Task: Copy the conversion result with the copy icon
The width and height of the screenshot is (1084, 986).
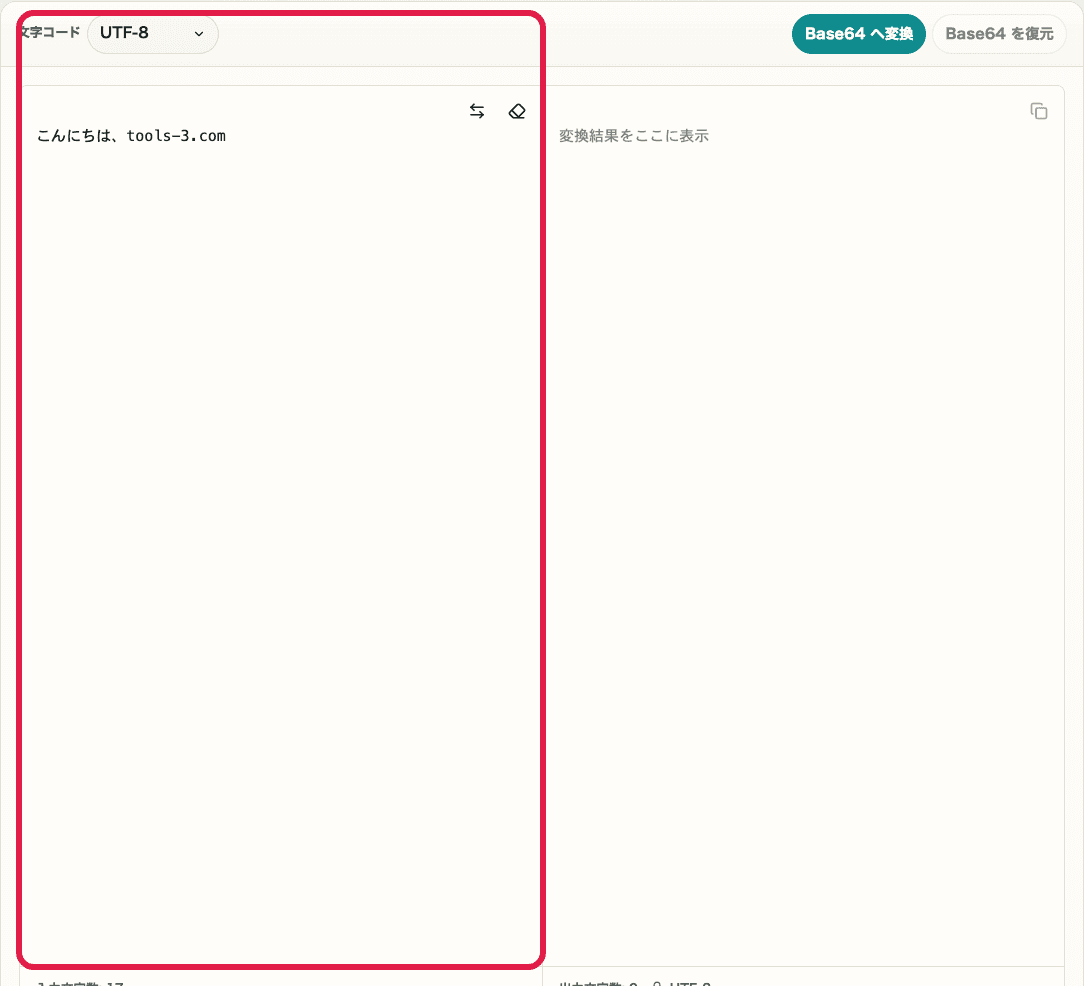Action: (1039, 112)
